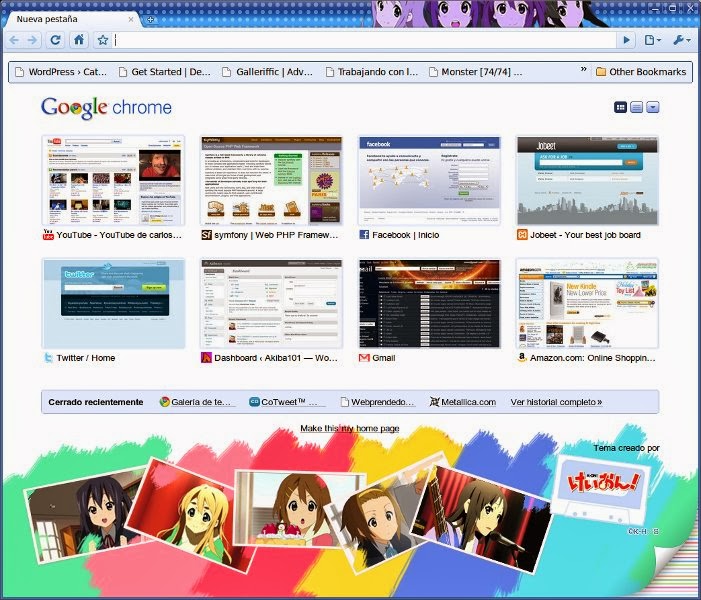Open the Facebook thumbnail

429,181
